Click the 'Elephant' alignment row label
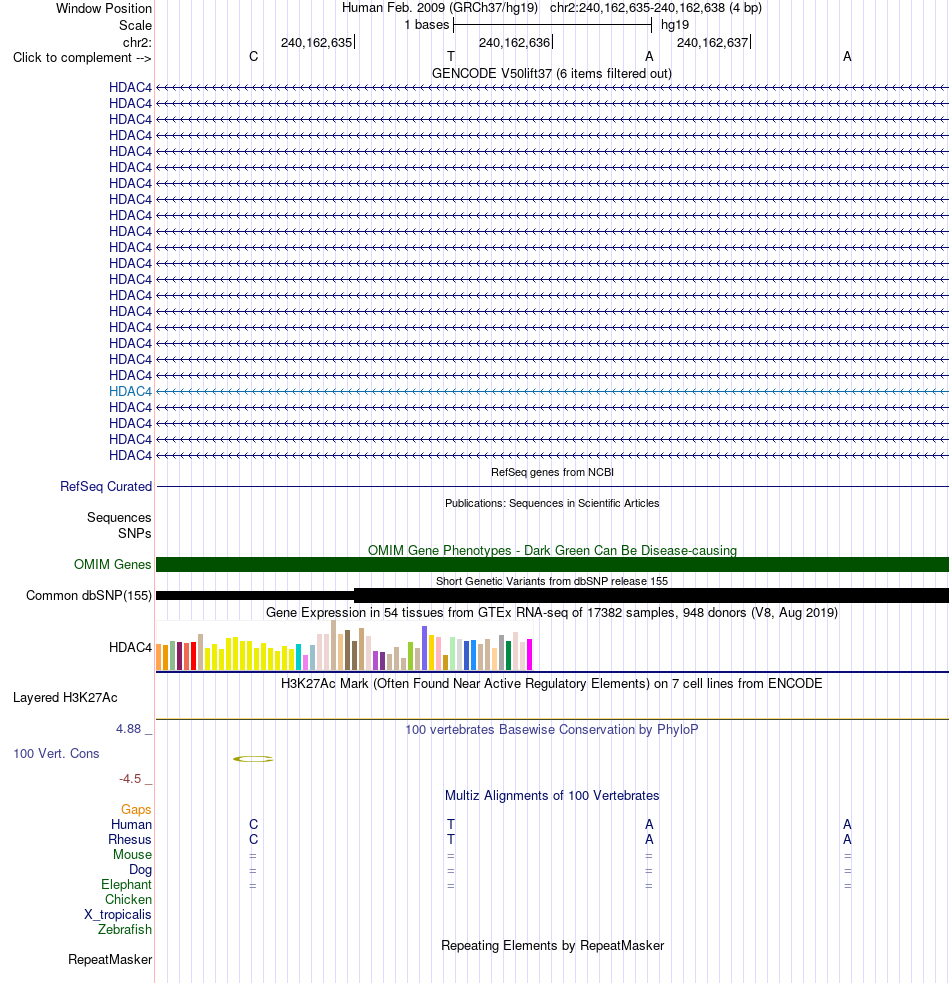Image resolution: width=950 pixels, height=983 pixels. pyautogui.click(x=127, y=885)
